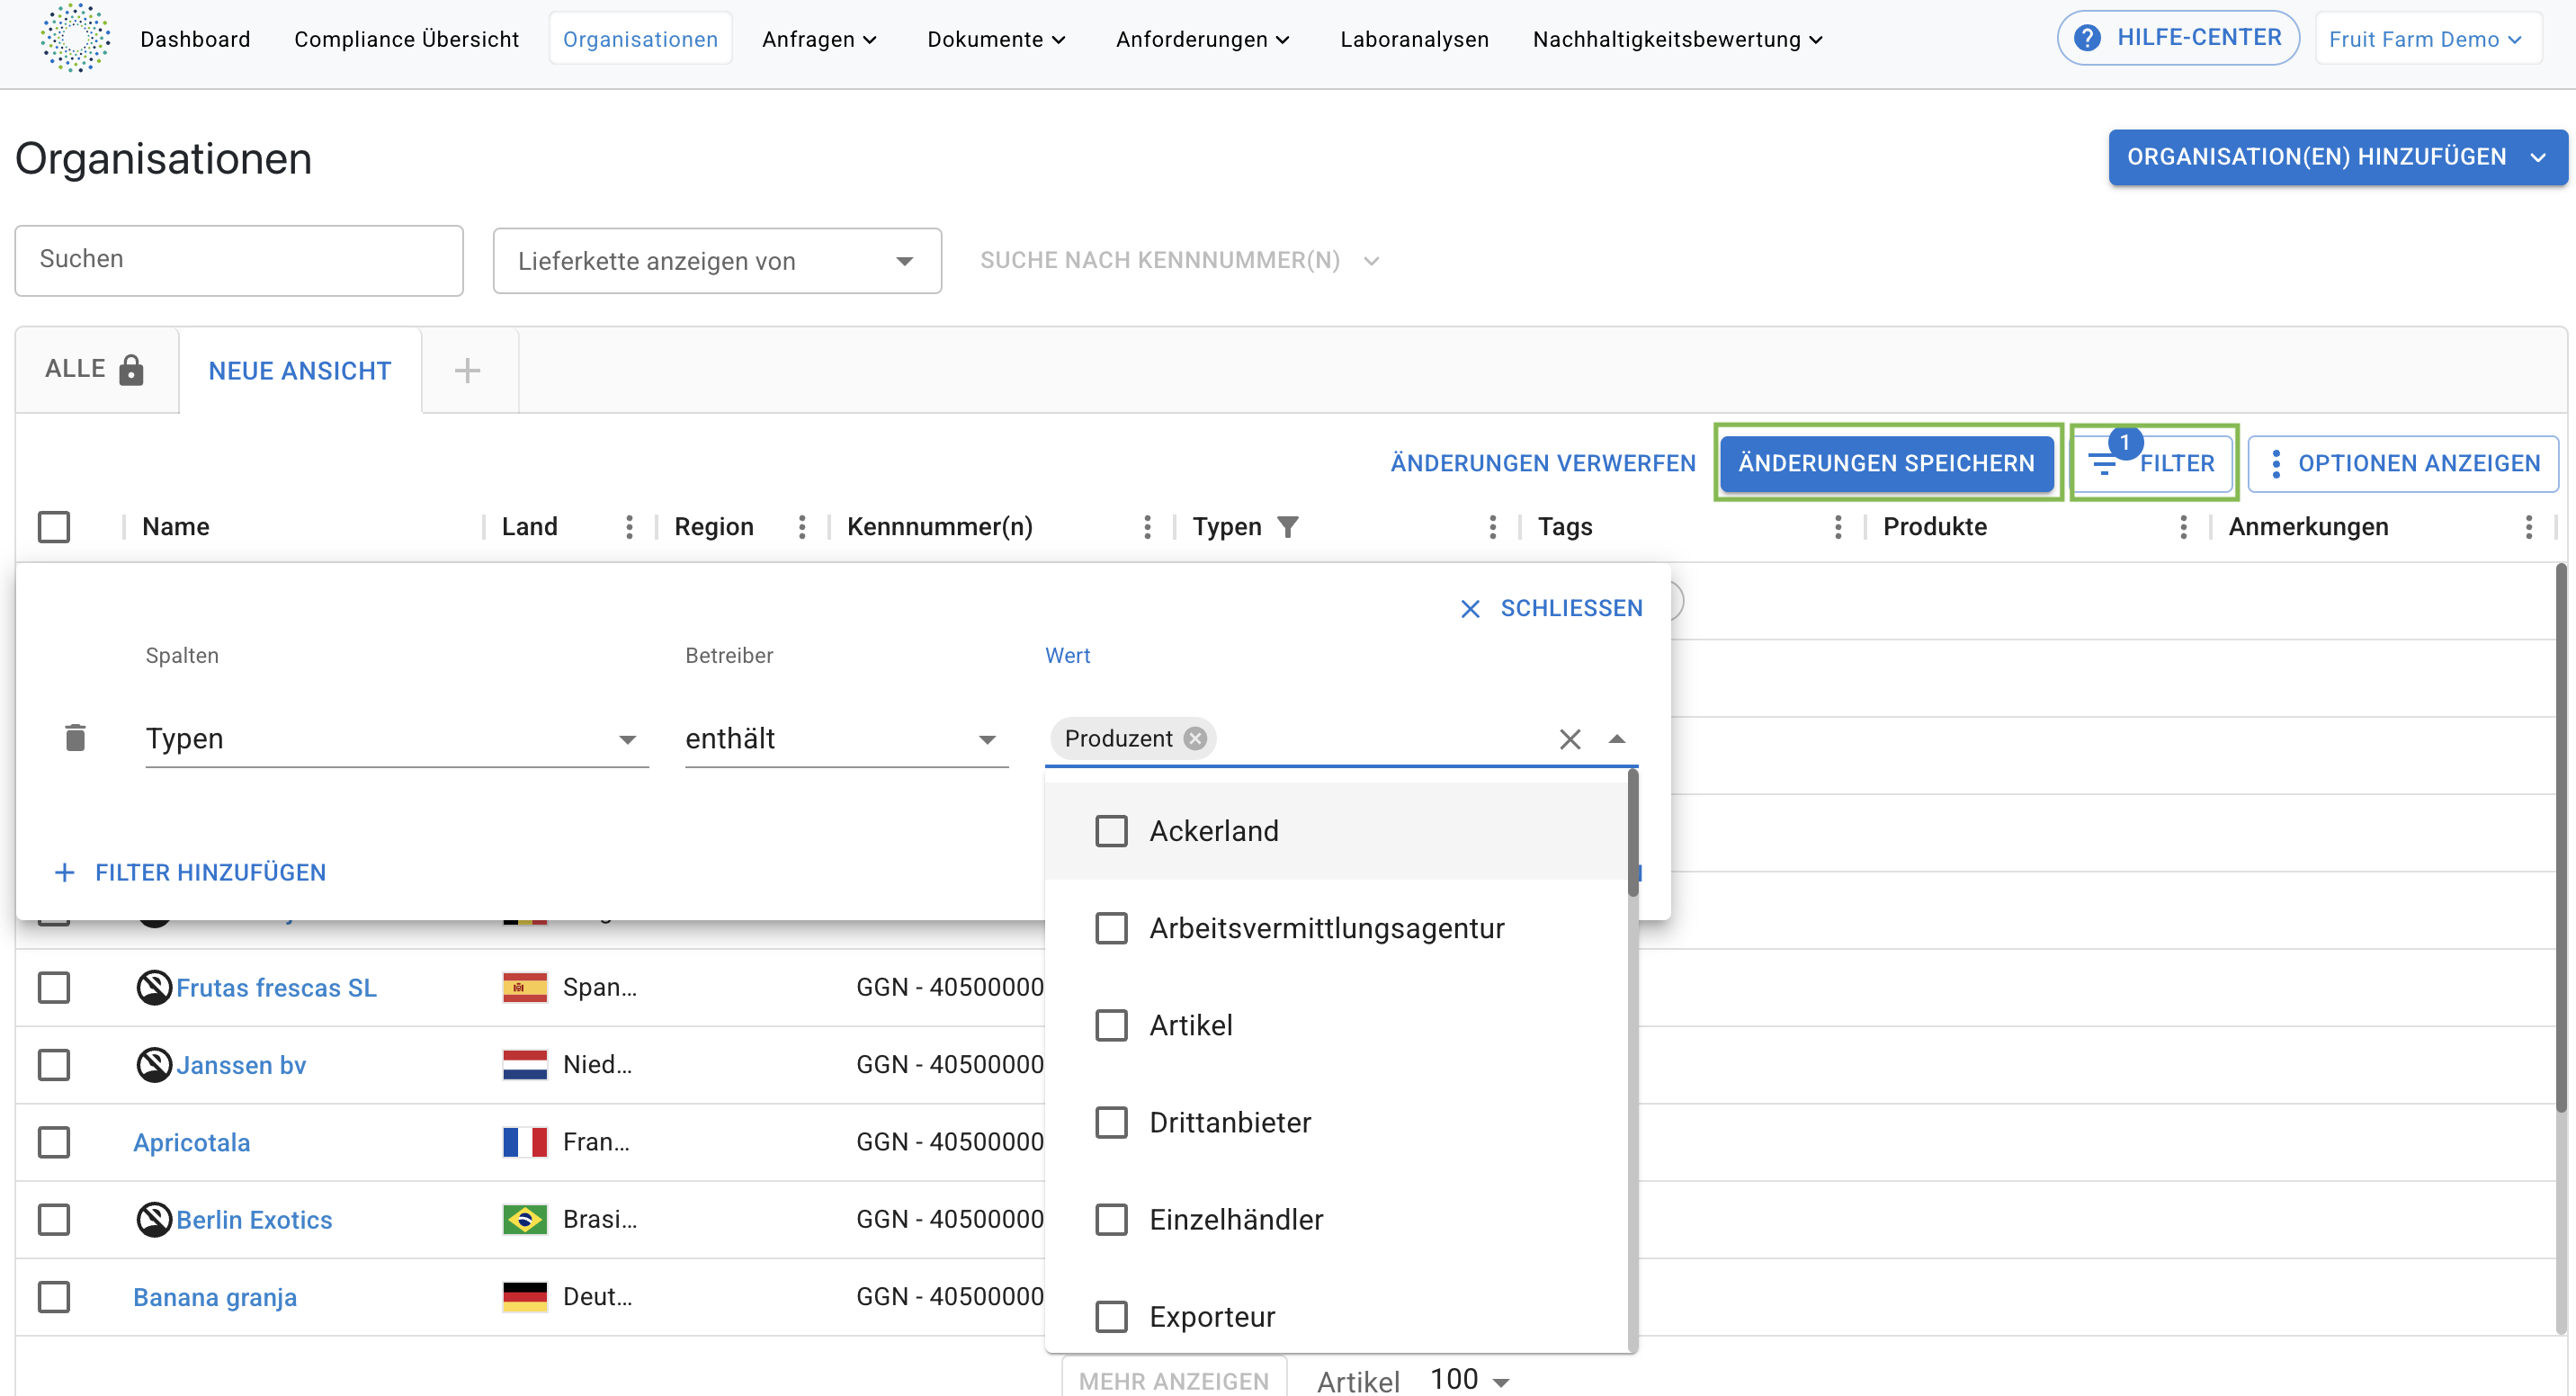
Task: Click in the Suchen field
Action: [239, 260]
